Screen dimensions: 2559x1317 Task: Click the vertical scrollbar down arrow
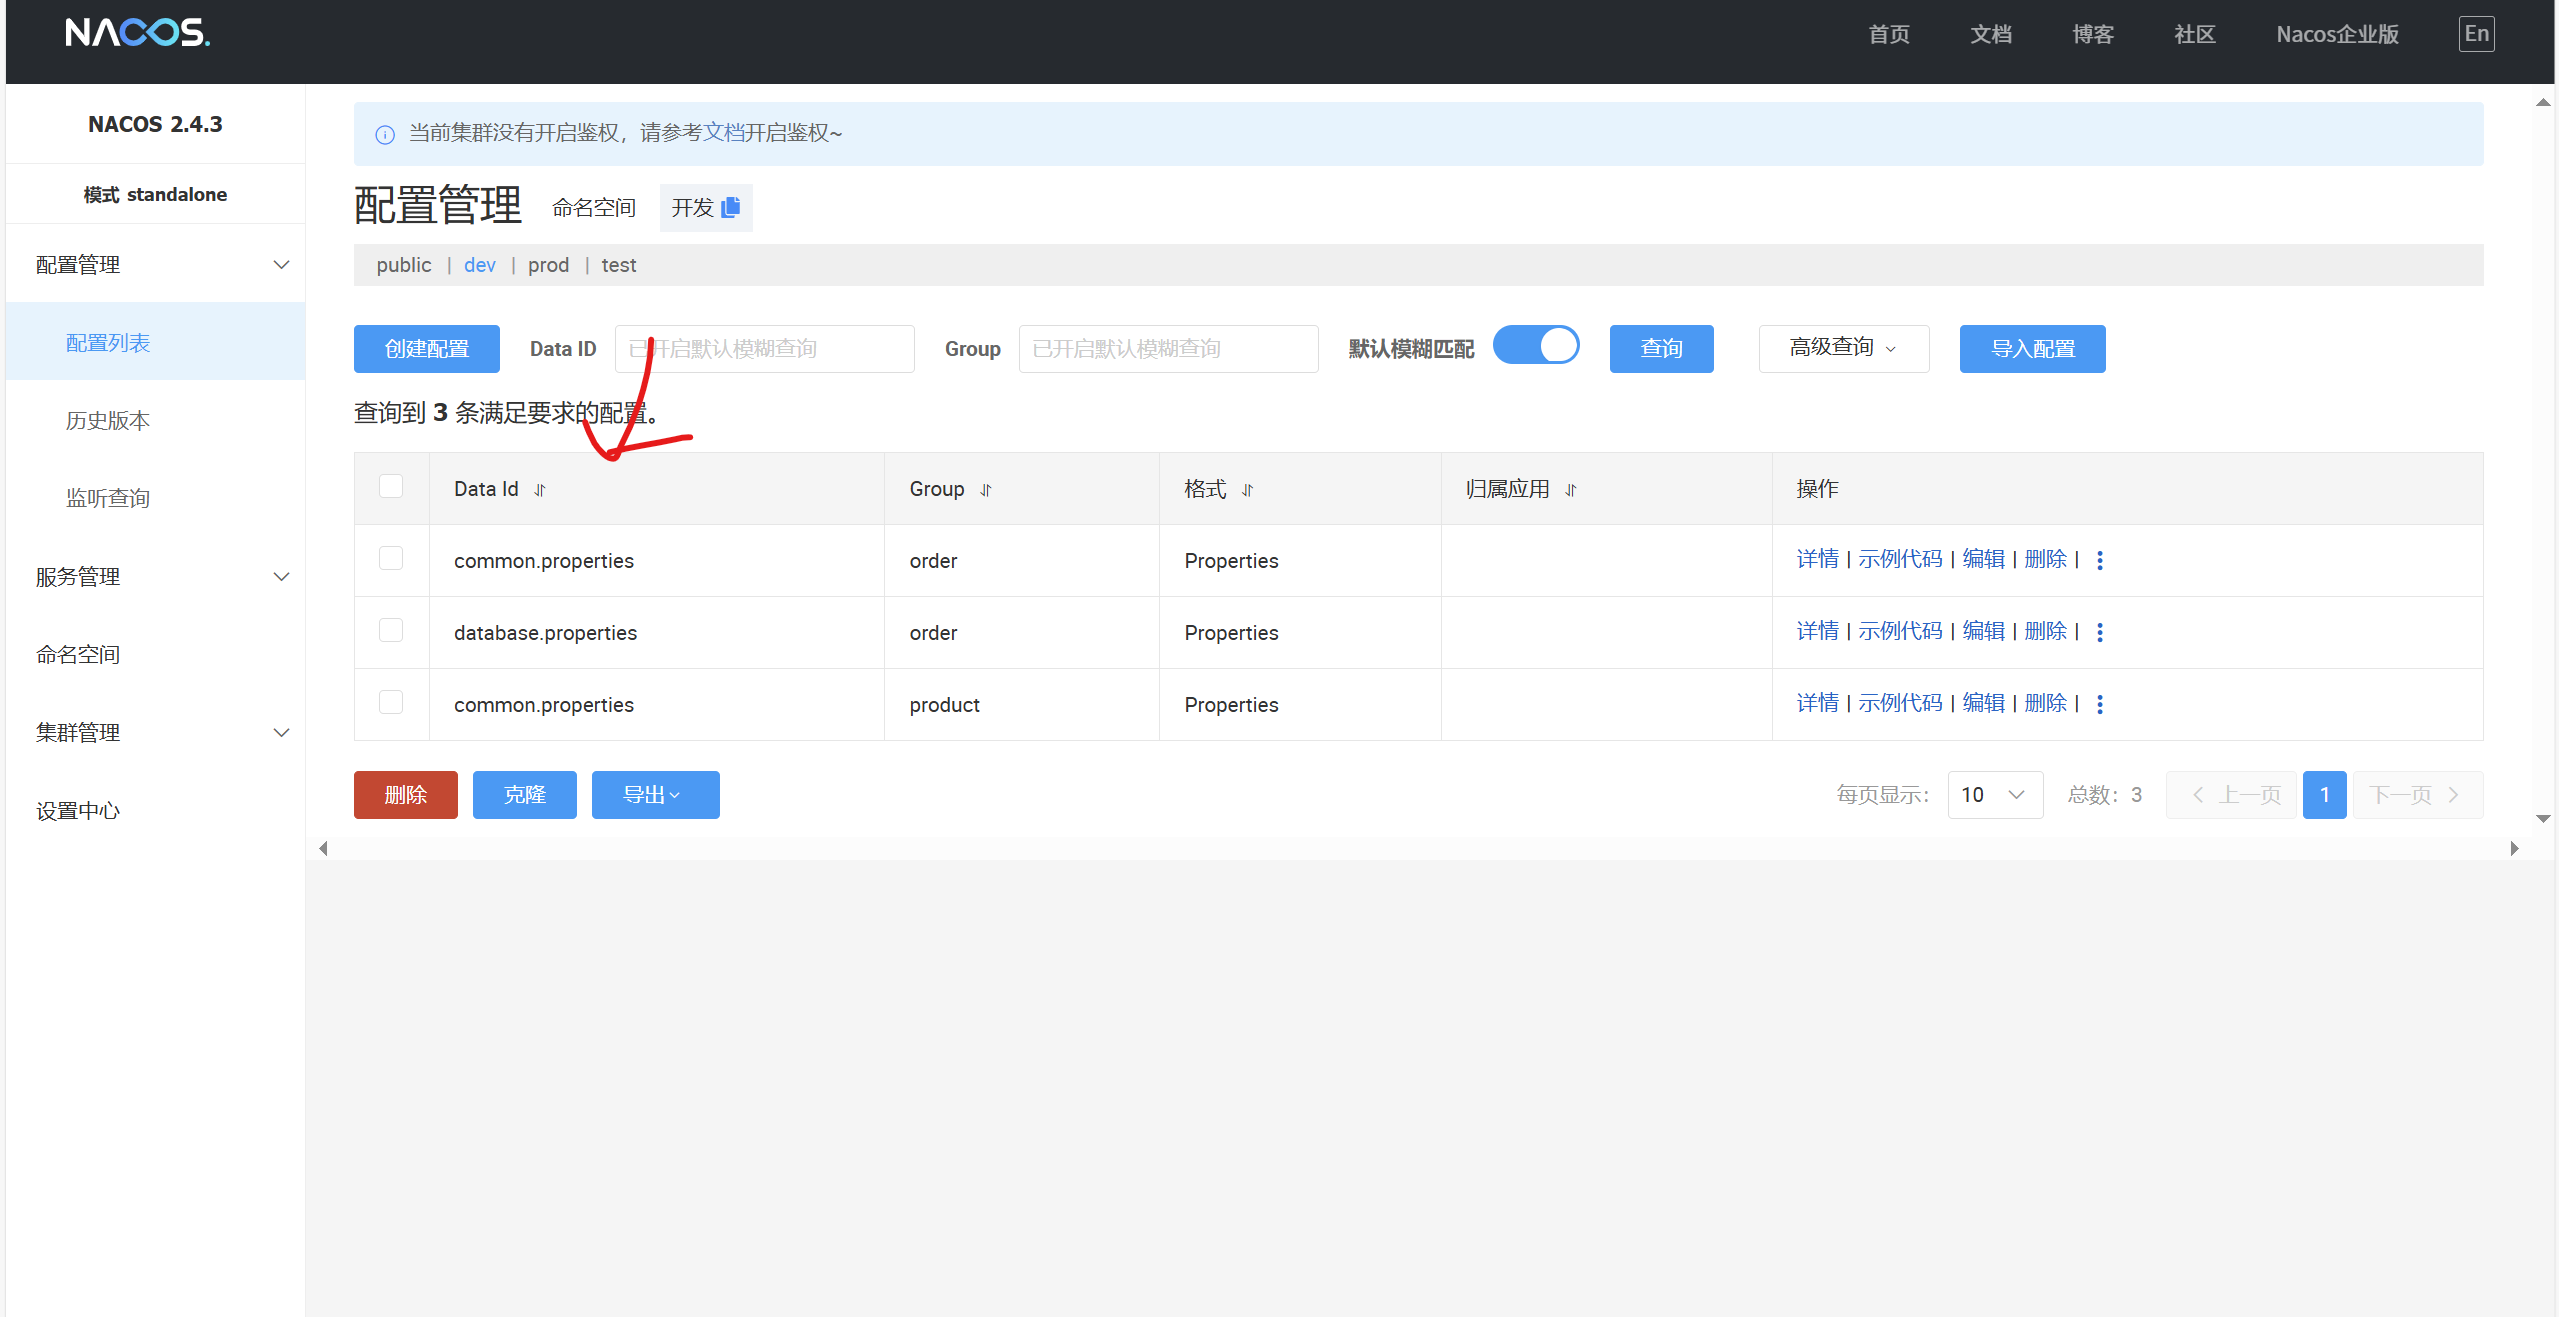2543,819
